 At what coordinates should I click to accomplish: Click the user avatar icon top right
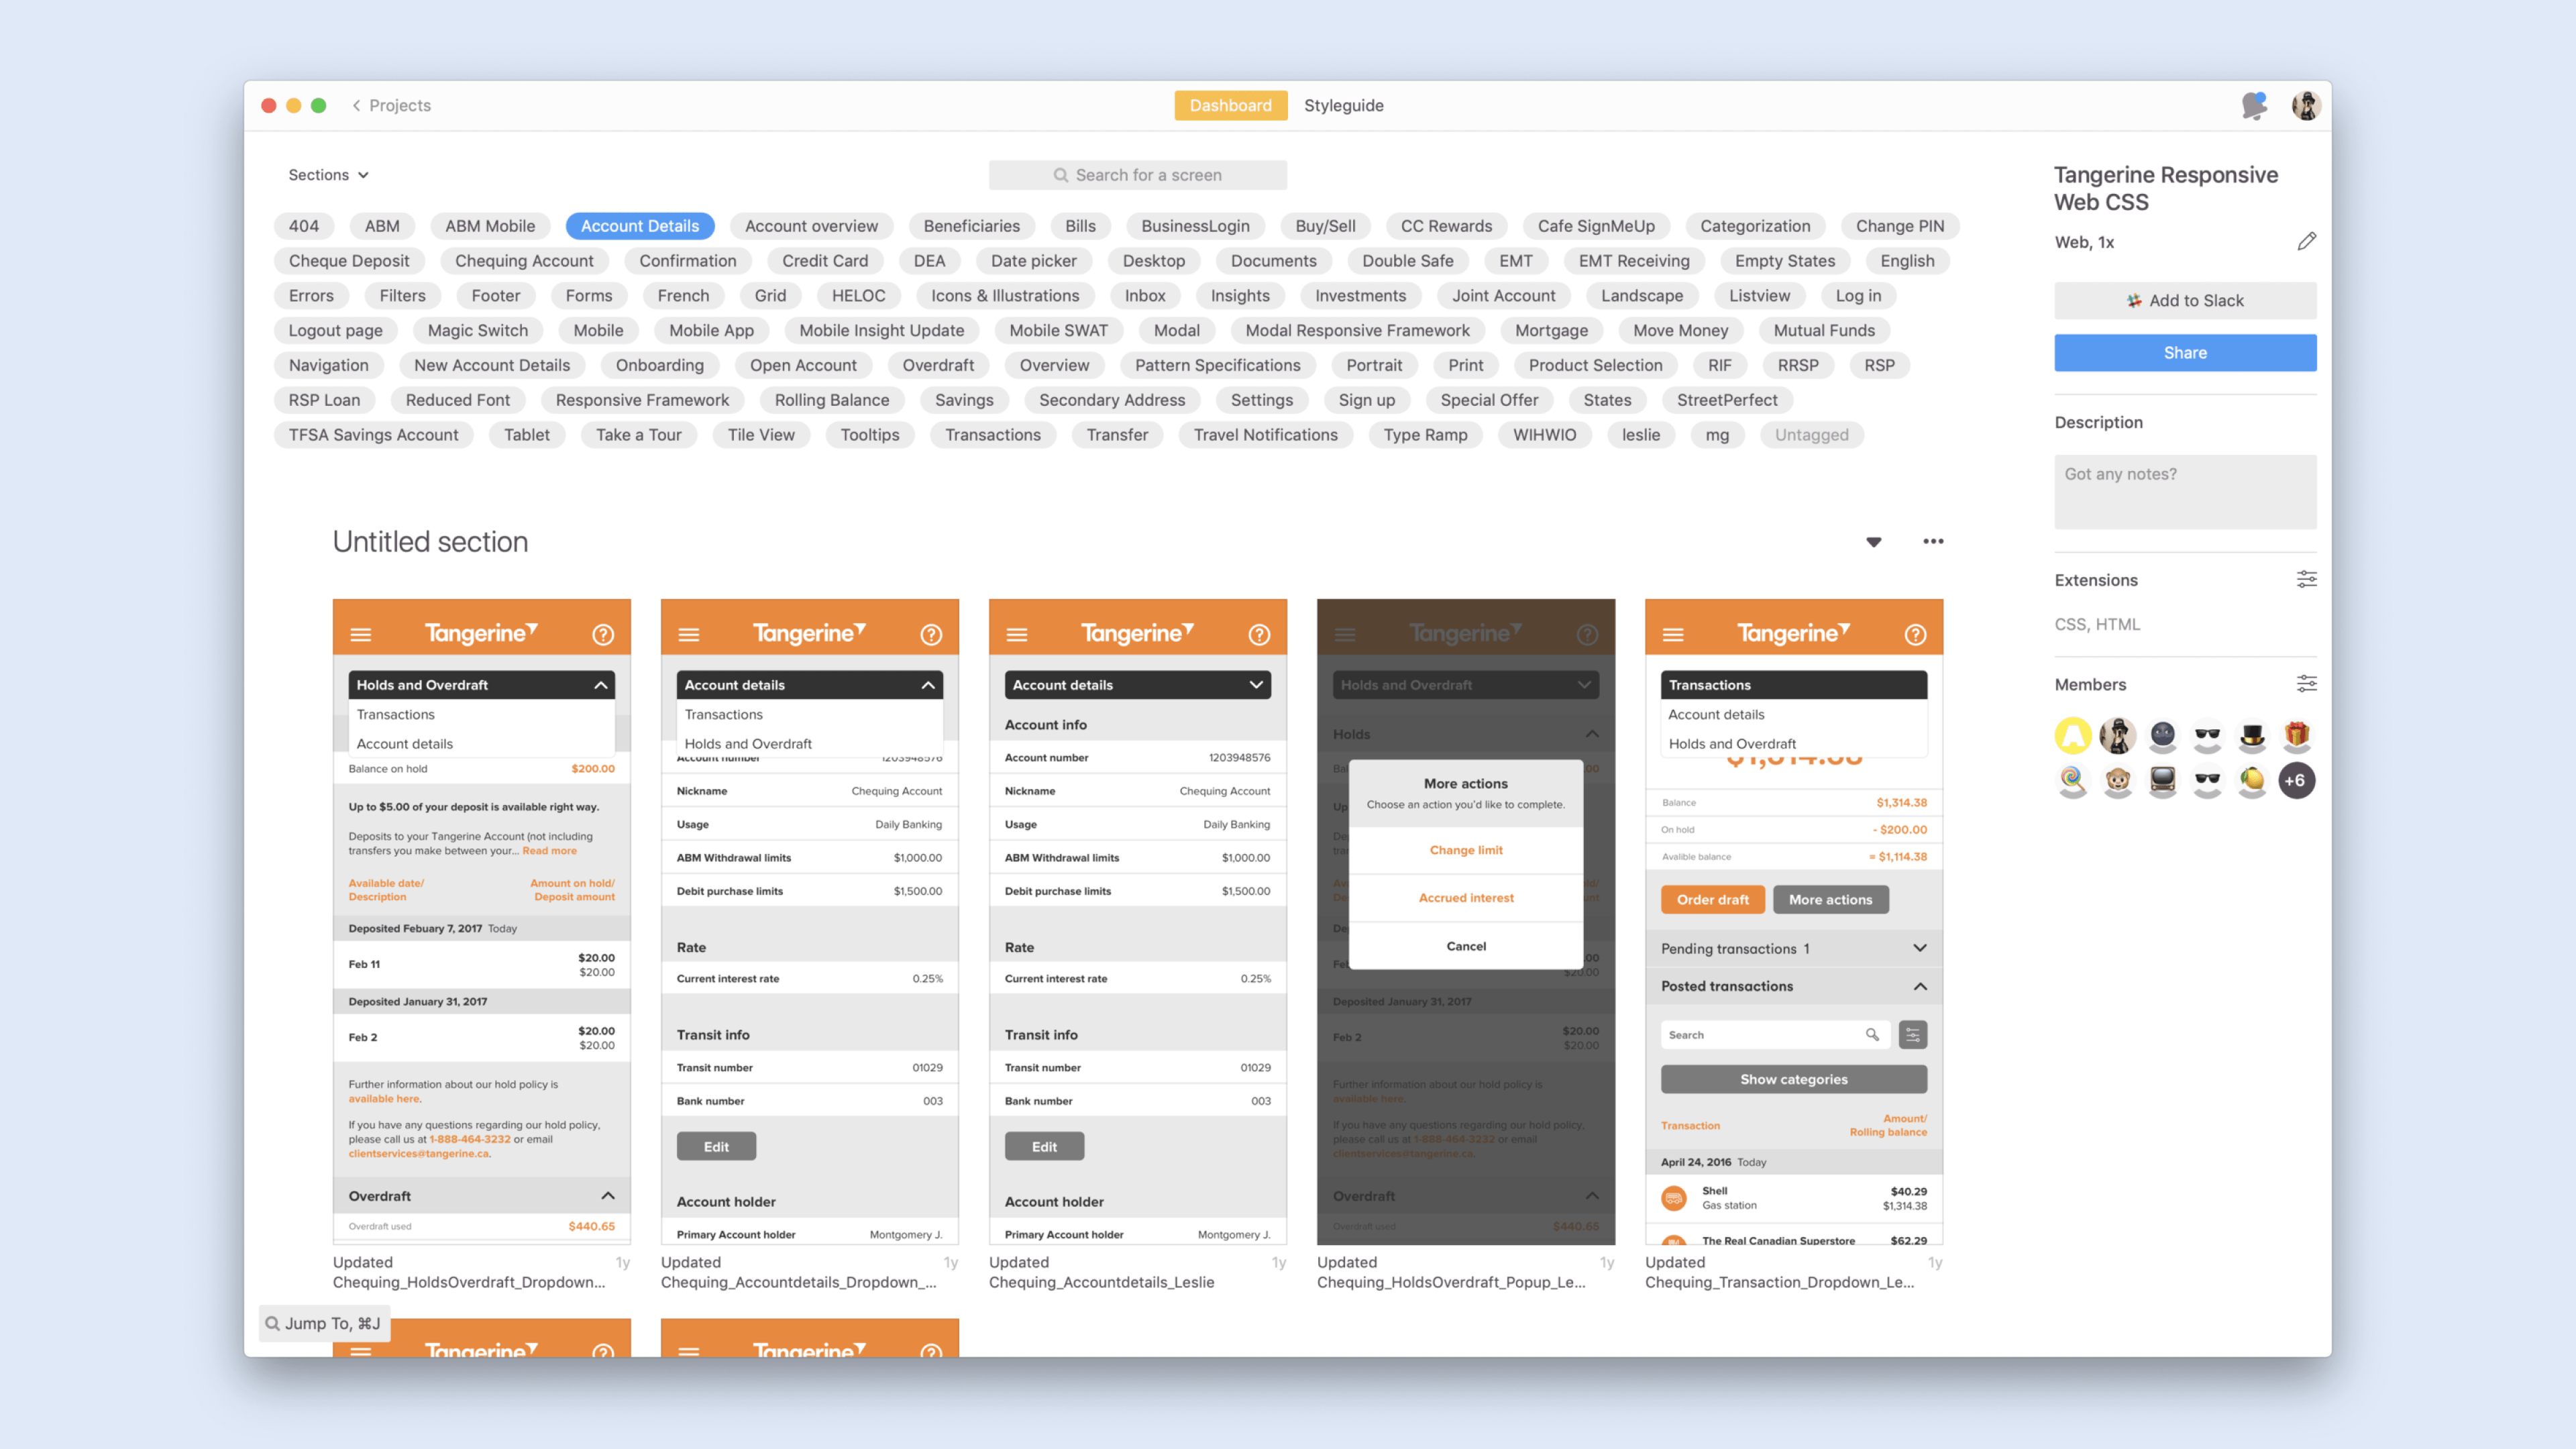point(2307,106)
